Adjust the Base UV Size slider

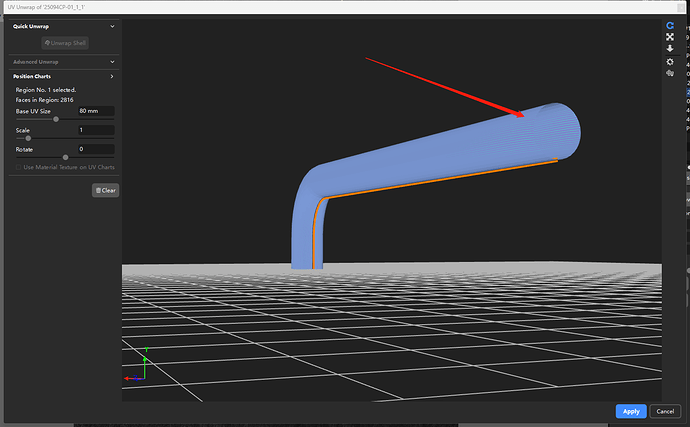point(56,119)
